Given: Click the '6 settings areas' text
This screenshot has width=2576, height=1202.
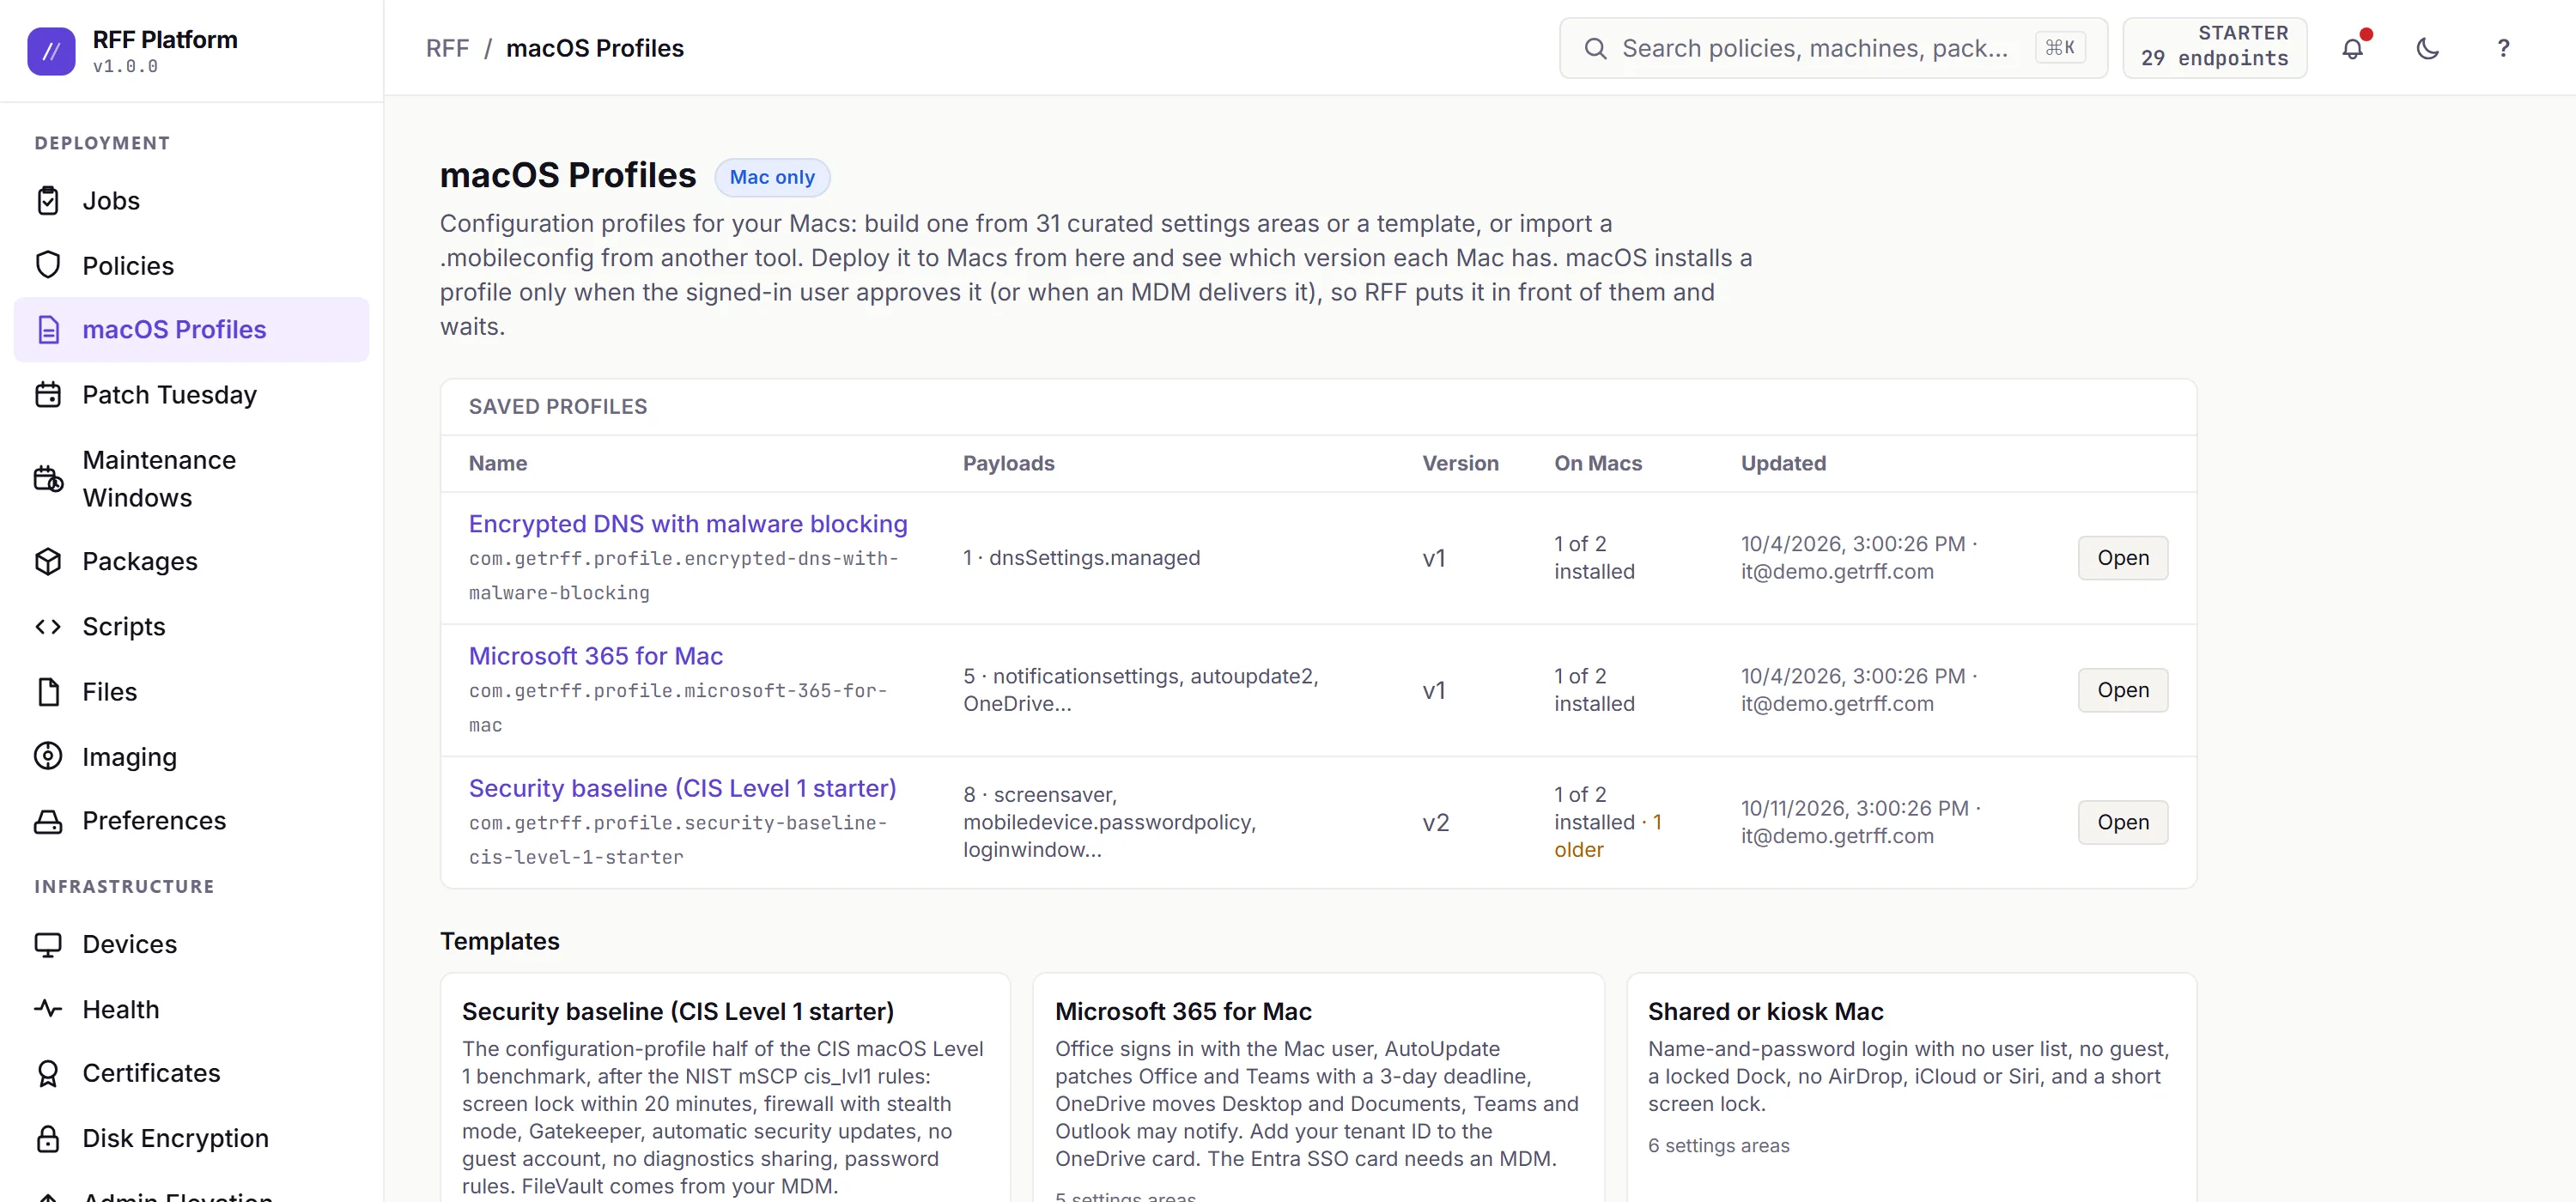Looking at the screenshot, I should click(1718, 1146).
